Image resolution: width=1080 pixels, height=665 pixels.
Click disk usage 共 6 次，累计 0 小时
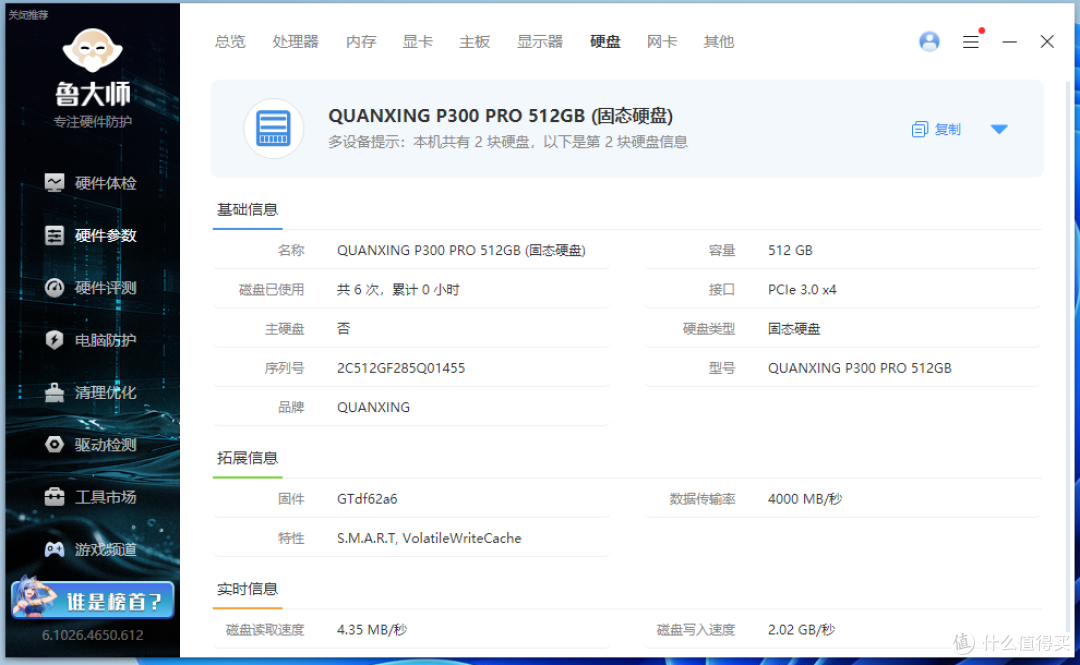click(x=398, y=289)
